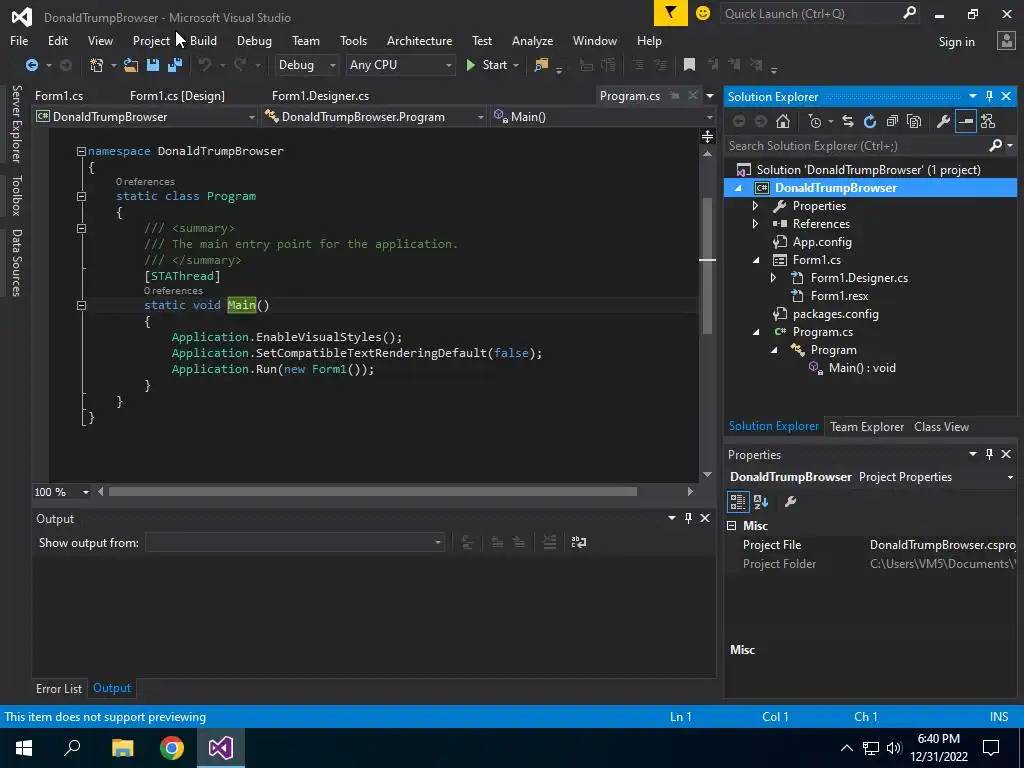Click the split editor window handle
This screenshot has width=1024, height=768.
(707, 136)
